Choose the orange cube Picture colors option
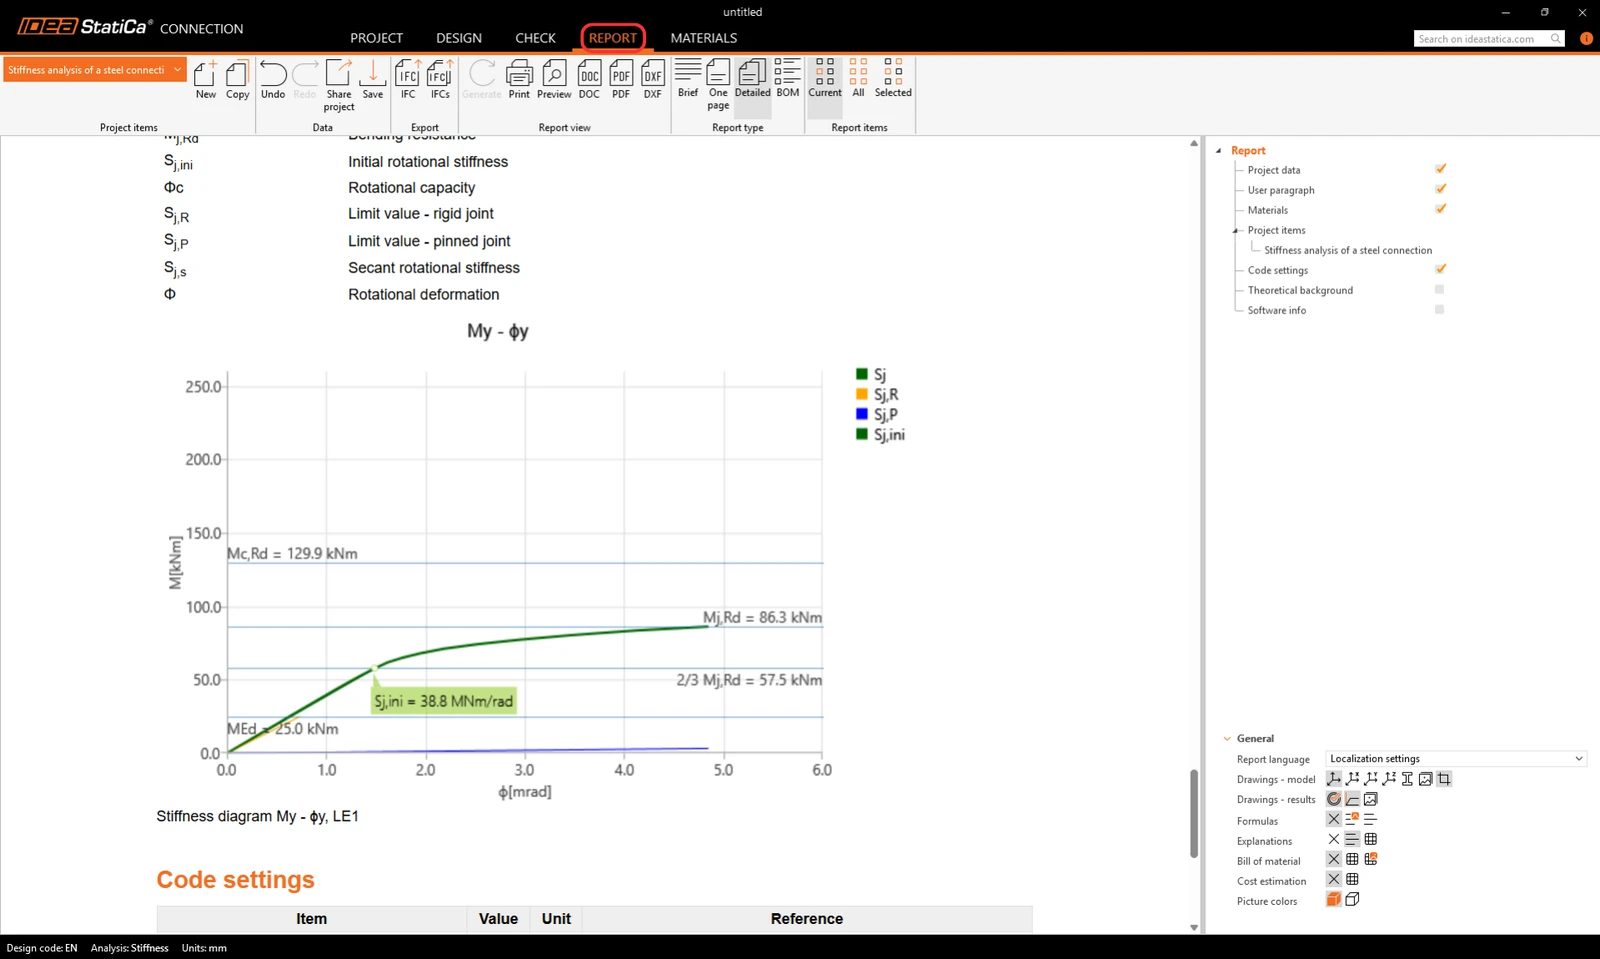This screenshot has height=959, width=1600. 1333,899
